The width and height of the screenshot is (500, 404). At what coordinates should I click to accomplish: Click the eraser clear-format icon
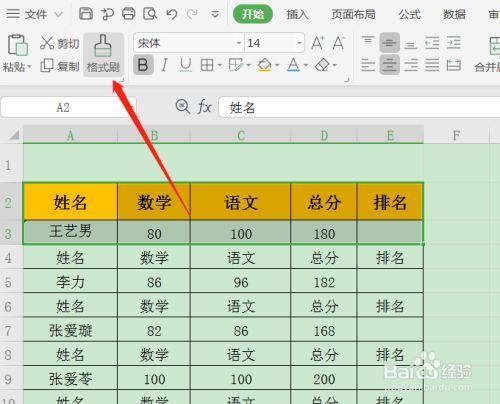[x=322, y=65]
